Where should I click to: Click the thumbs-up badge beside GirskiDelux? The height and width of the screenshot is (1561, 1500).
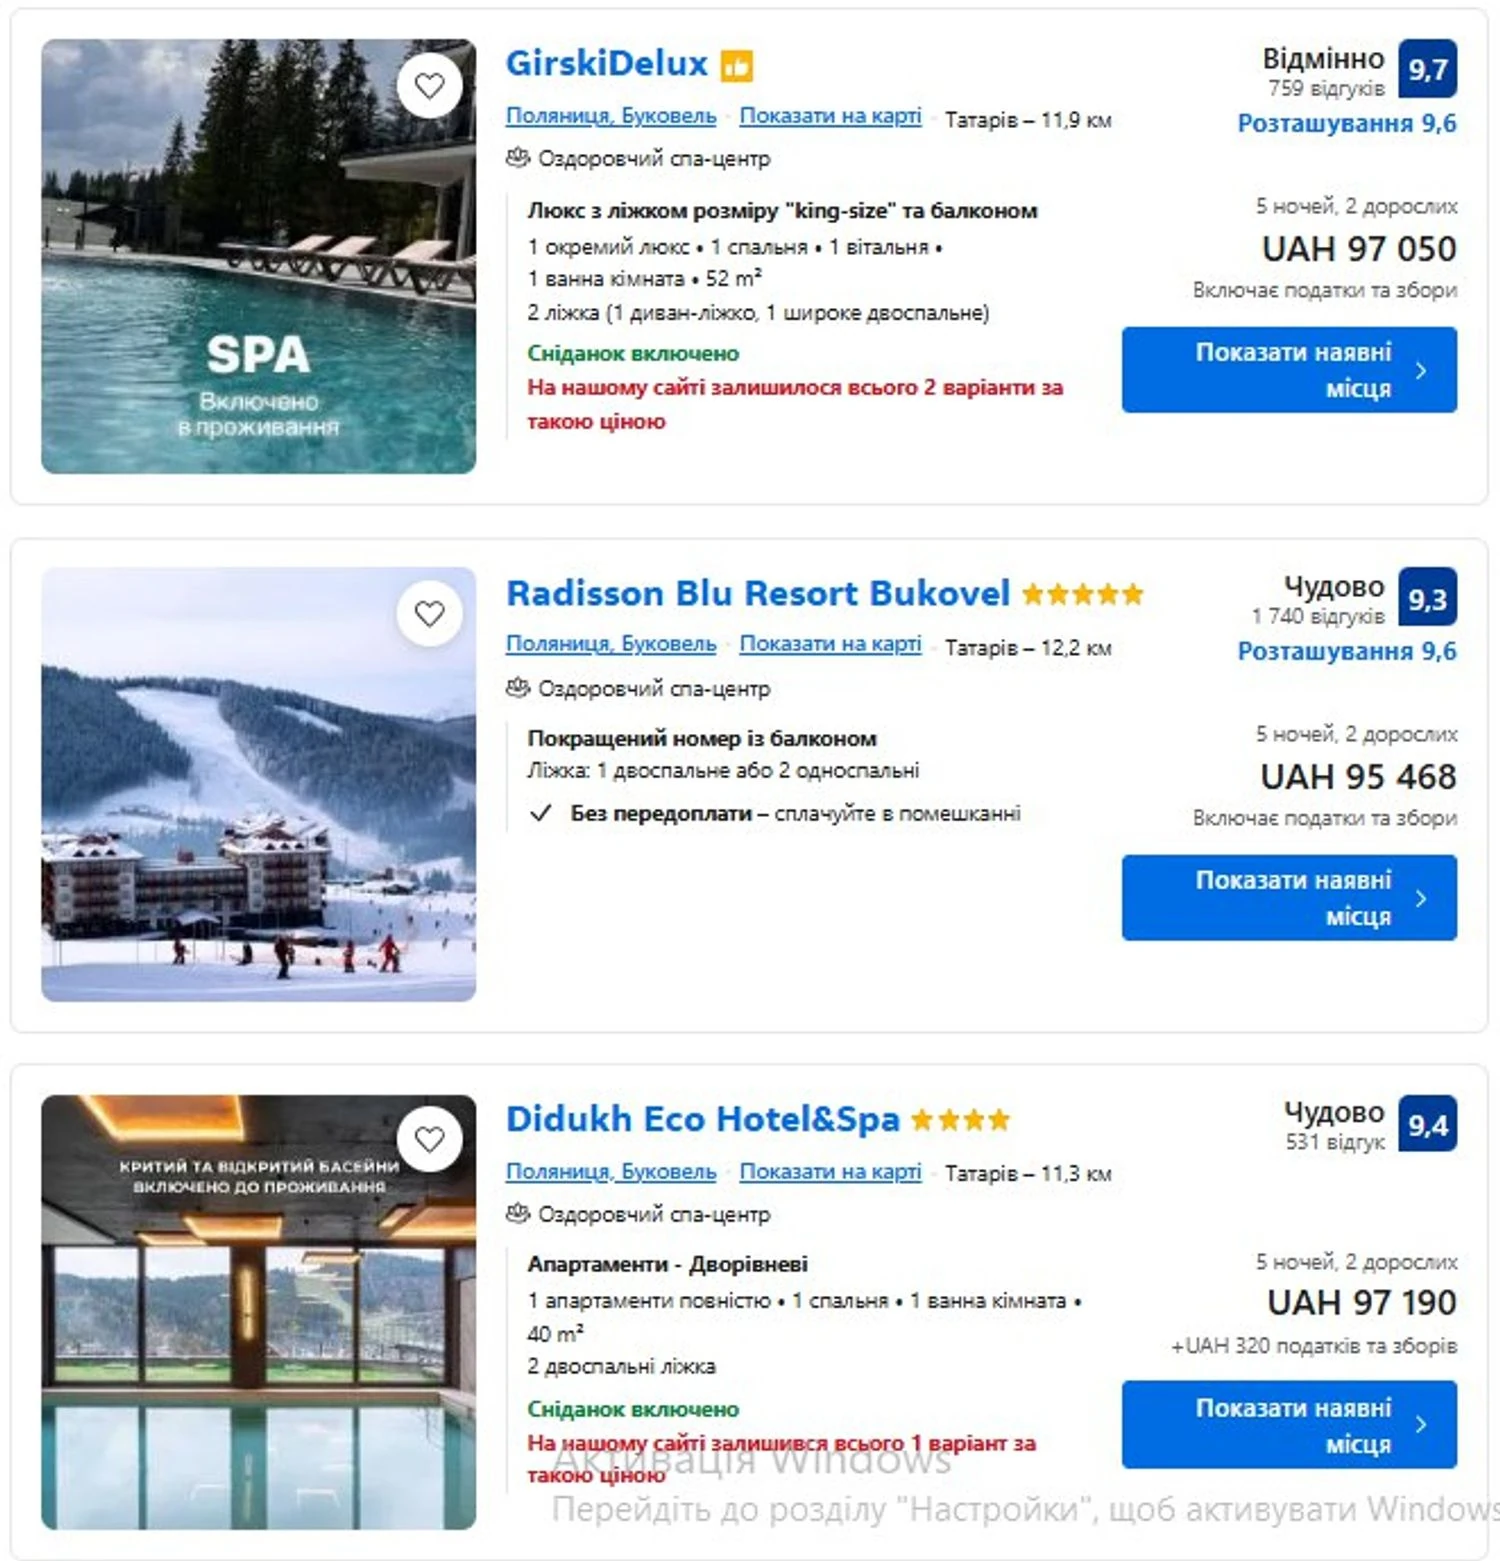click(737, 66)
